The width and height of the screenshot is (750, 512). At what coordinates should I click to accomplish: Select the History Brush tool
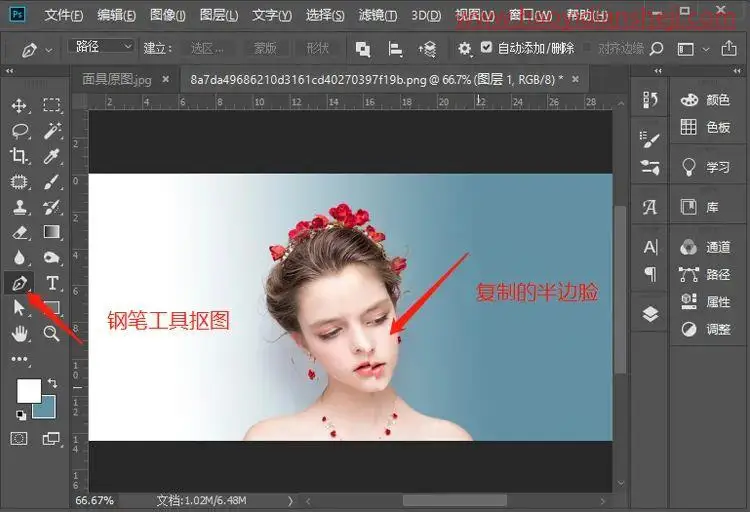[52, 207]
